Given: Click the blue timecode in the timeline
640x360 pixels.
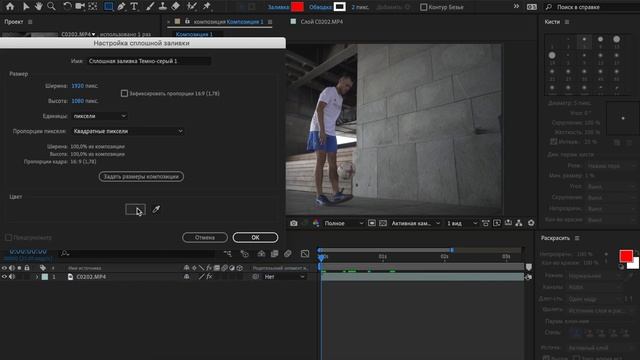Looking at the screenshot, I should tap(28, 252).
